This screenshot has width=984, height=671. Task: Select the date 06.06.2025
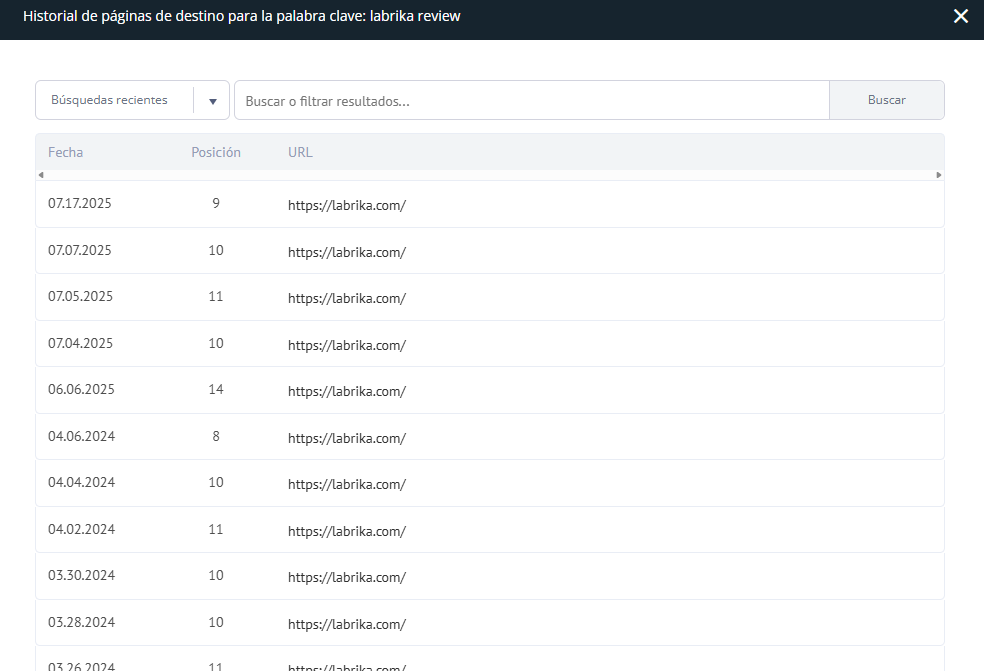82,389
